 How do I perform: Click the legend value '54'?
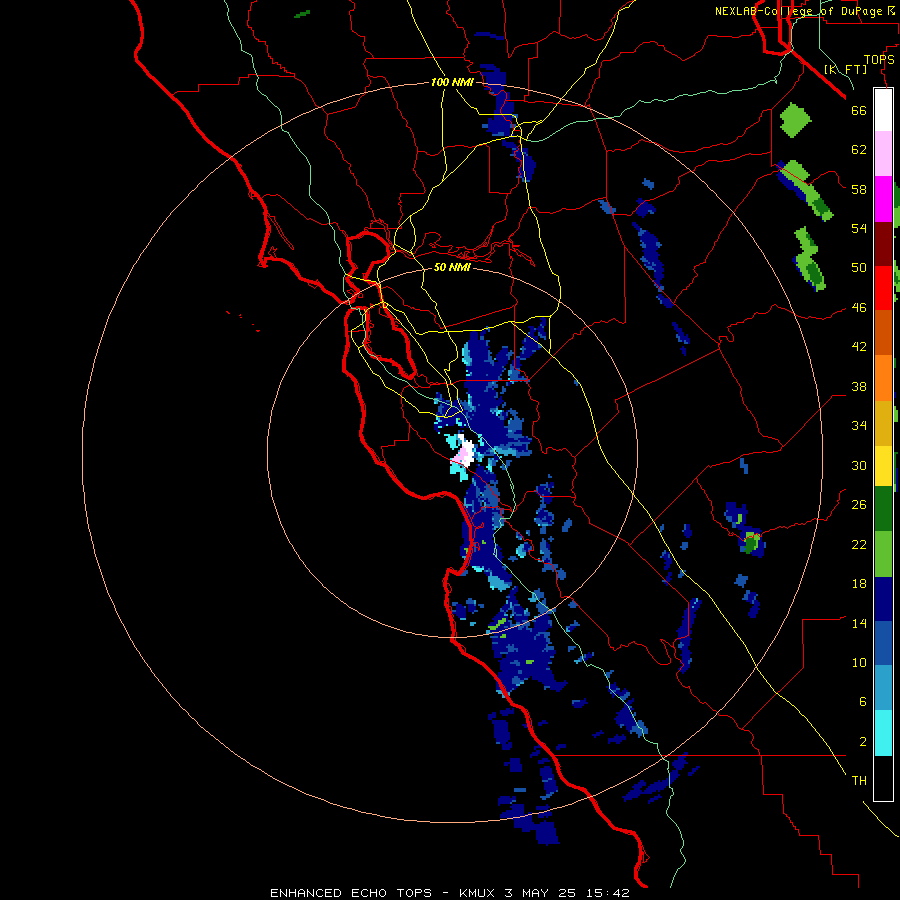click(x=859, y=228)
